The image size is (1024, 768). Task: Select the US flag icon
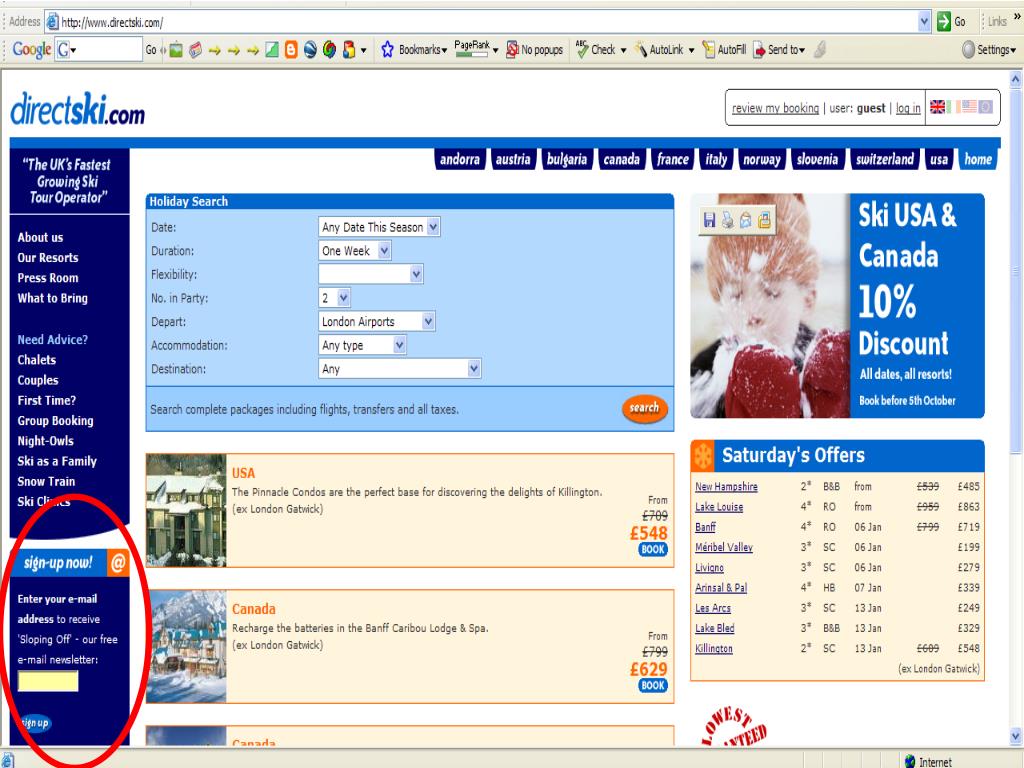pos(969,107)
